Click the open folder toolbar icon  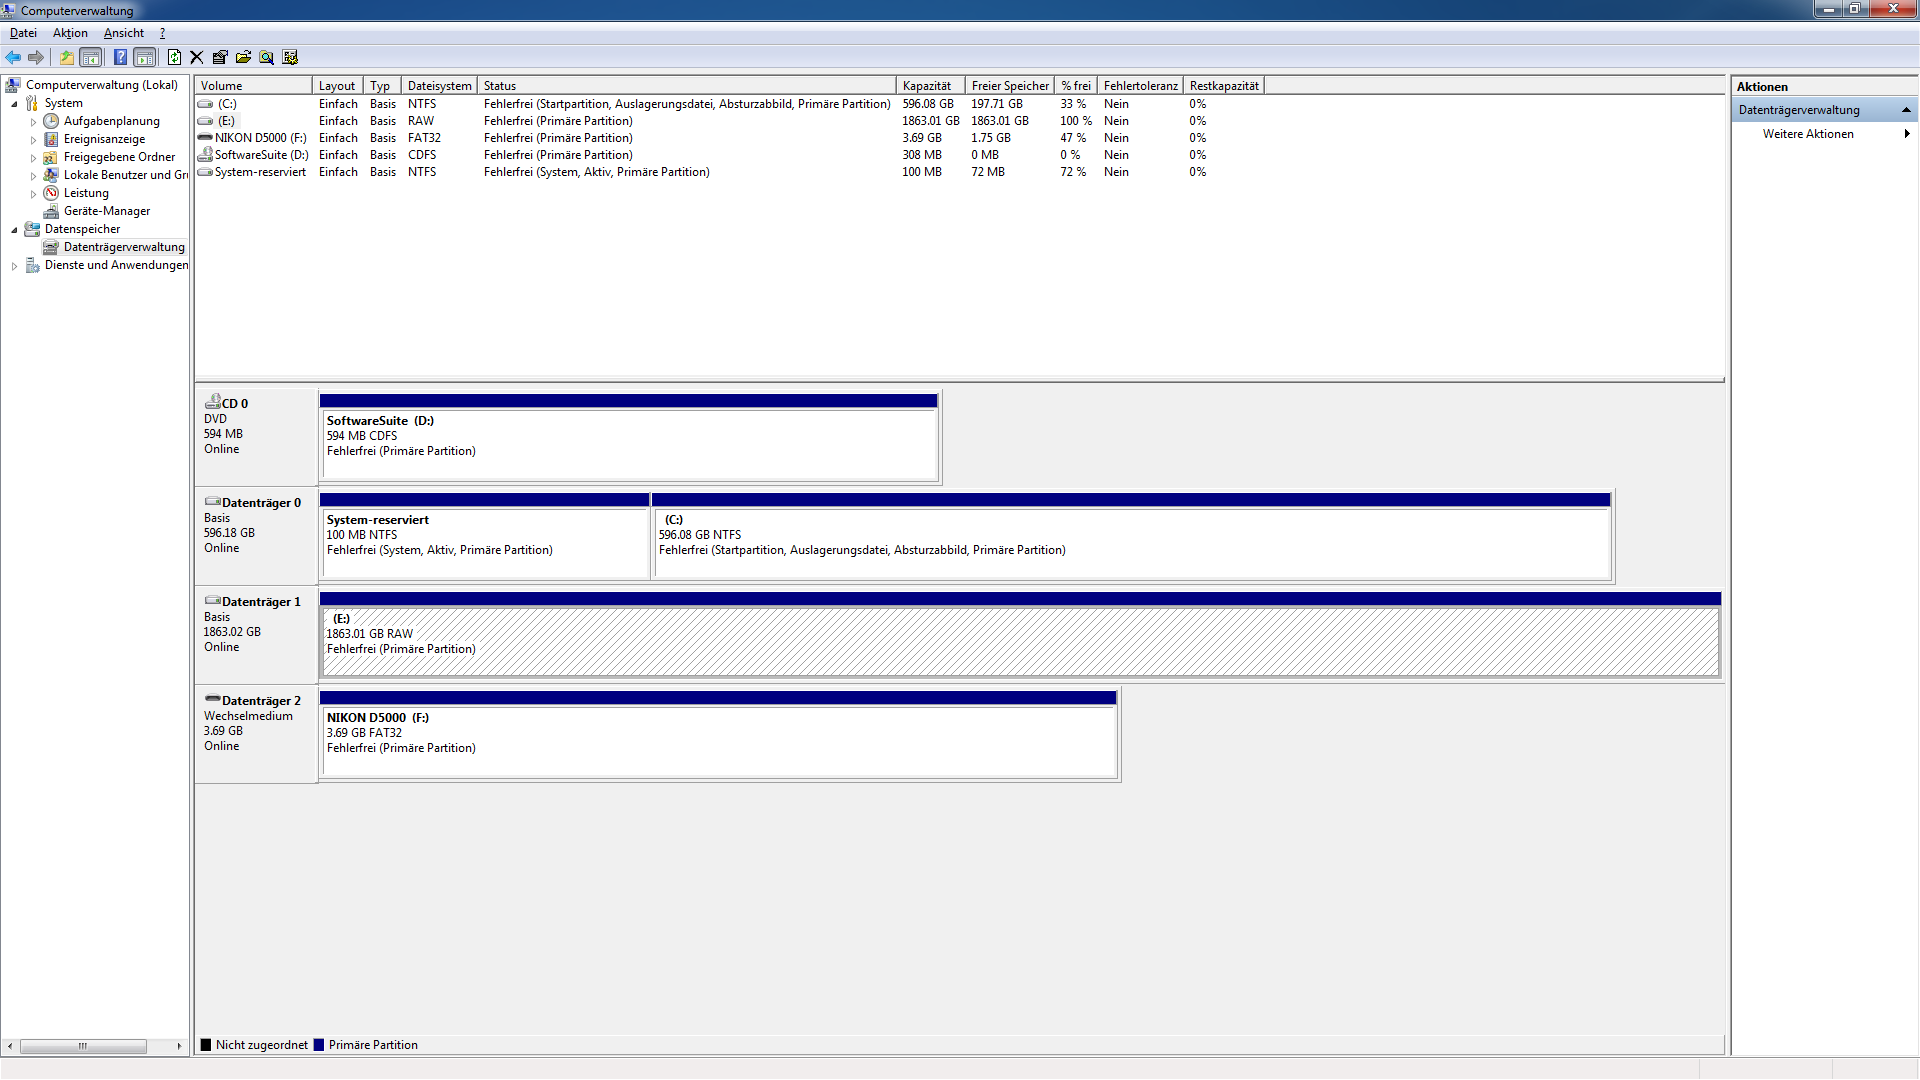tap(243, 57)
